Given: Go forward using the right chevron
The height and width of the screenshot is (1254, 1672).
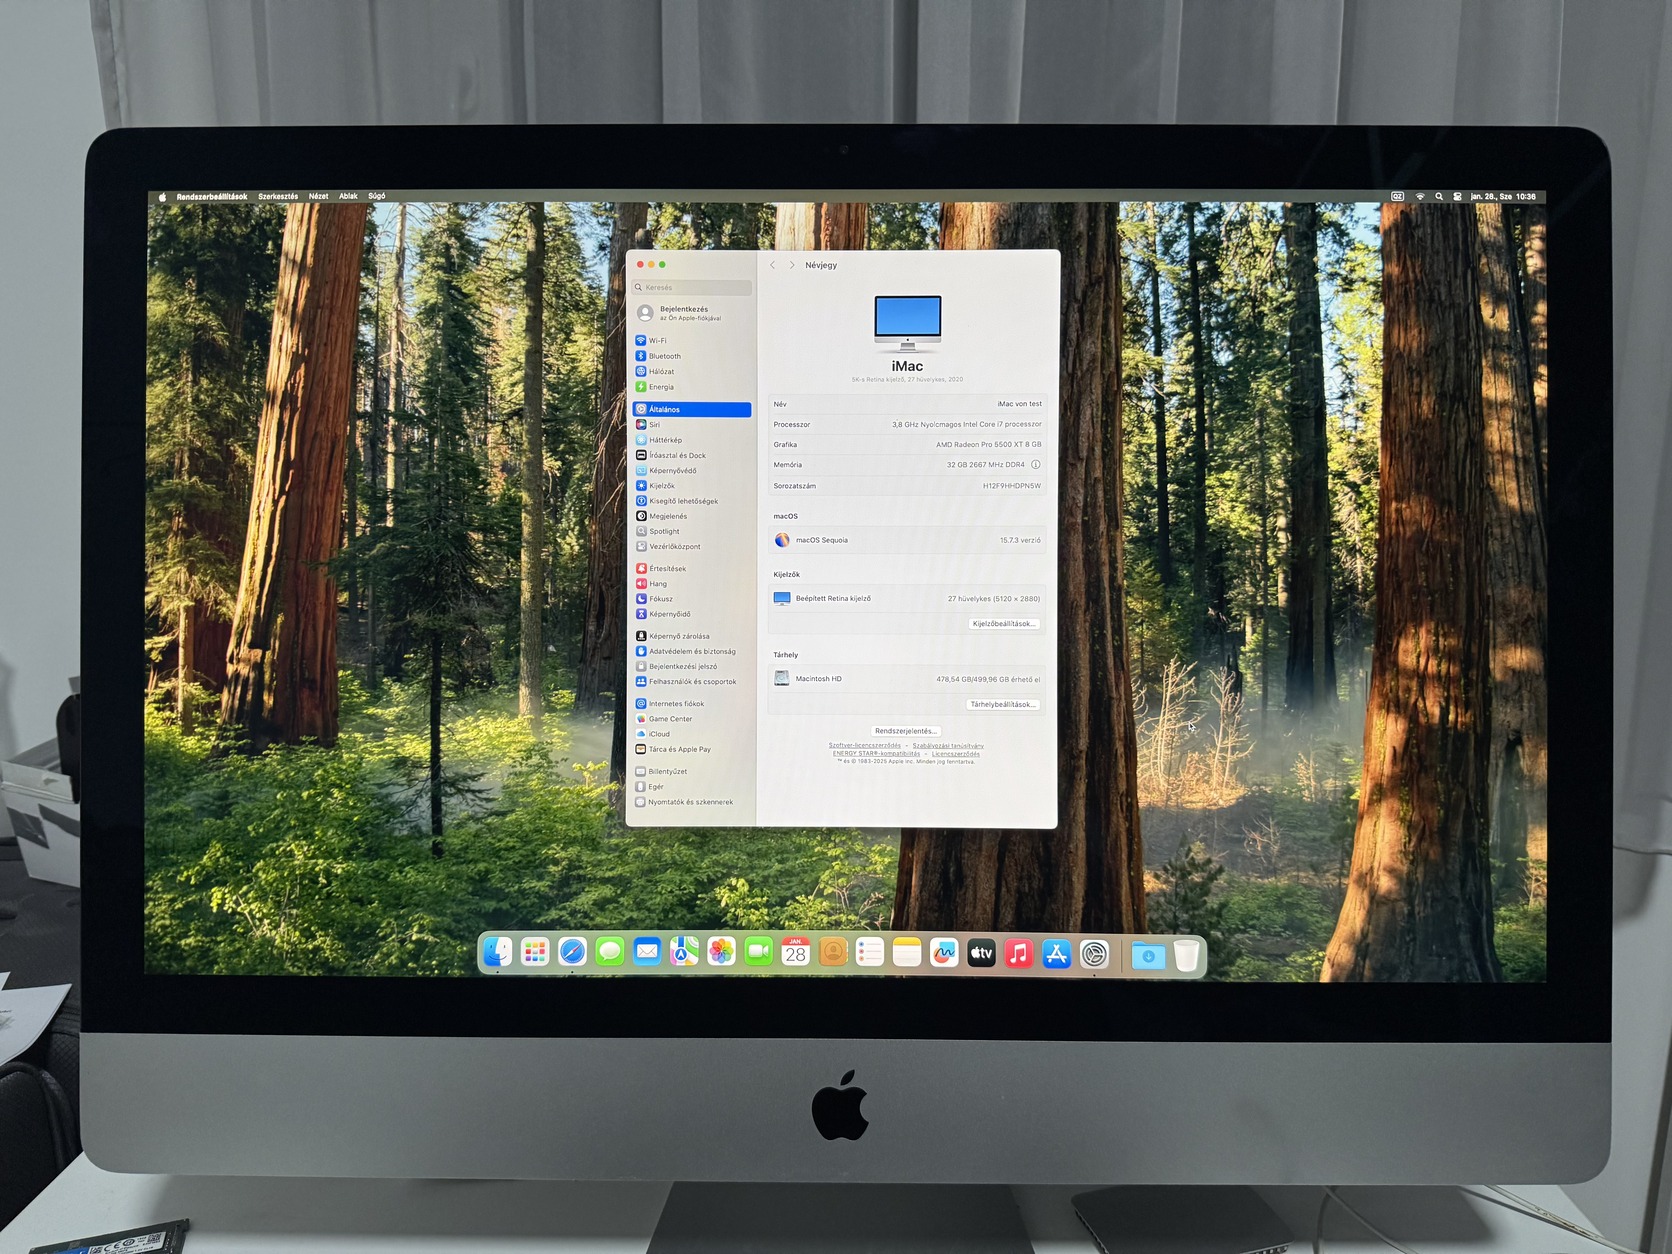Looking at the screenshot, I should [792, 265].
